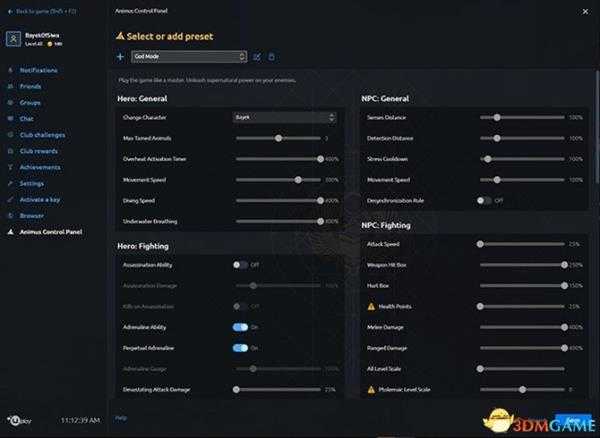The height and width of the screenshot is (438, 600).
Task: Turn off the Adrenaline Ability toggle
Action: (240, 327)
